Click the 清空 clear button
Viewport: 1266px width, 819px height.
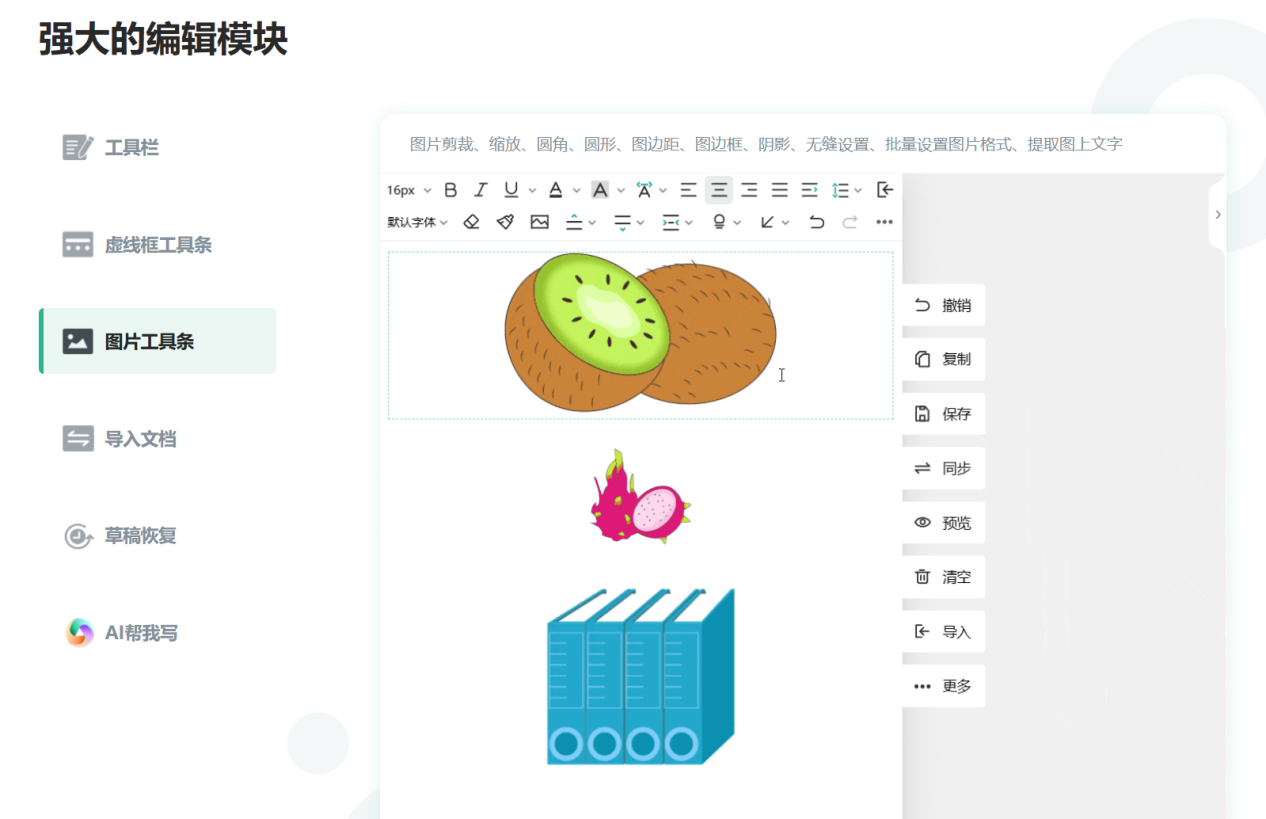(943, 577)
